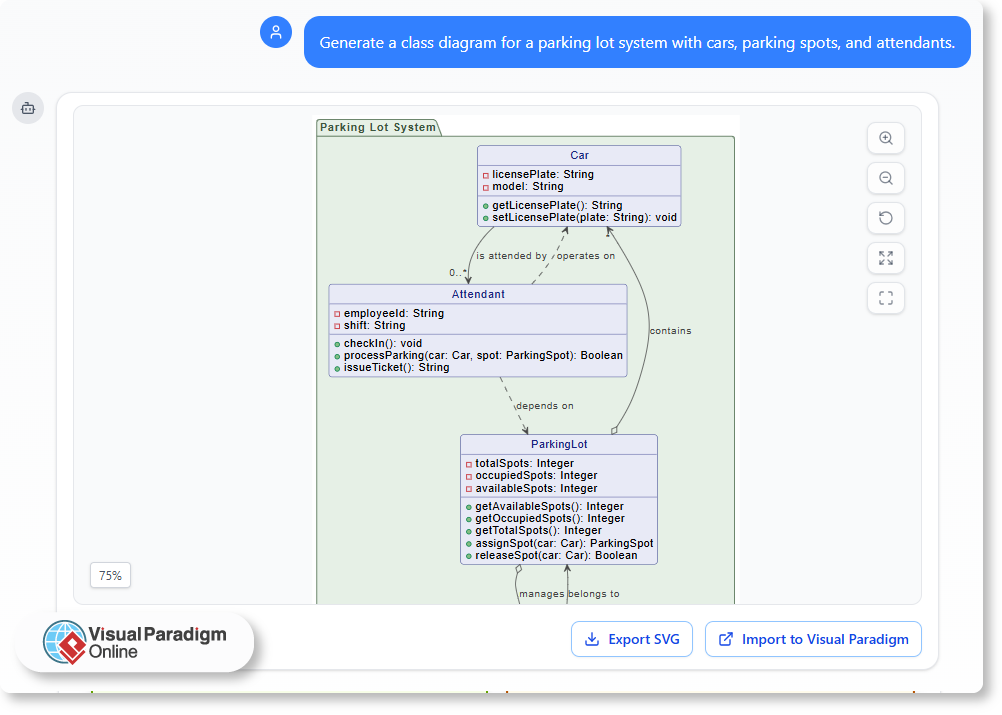Click the reset view rotation icon
Viewport: 1002px width, 715px height.
pyautogui.click(x=885, y=218)
